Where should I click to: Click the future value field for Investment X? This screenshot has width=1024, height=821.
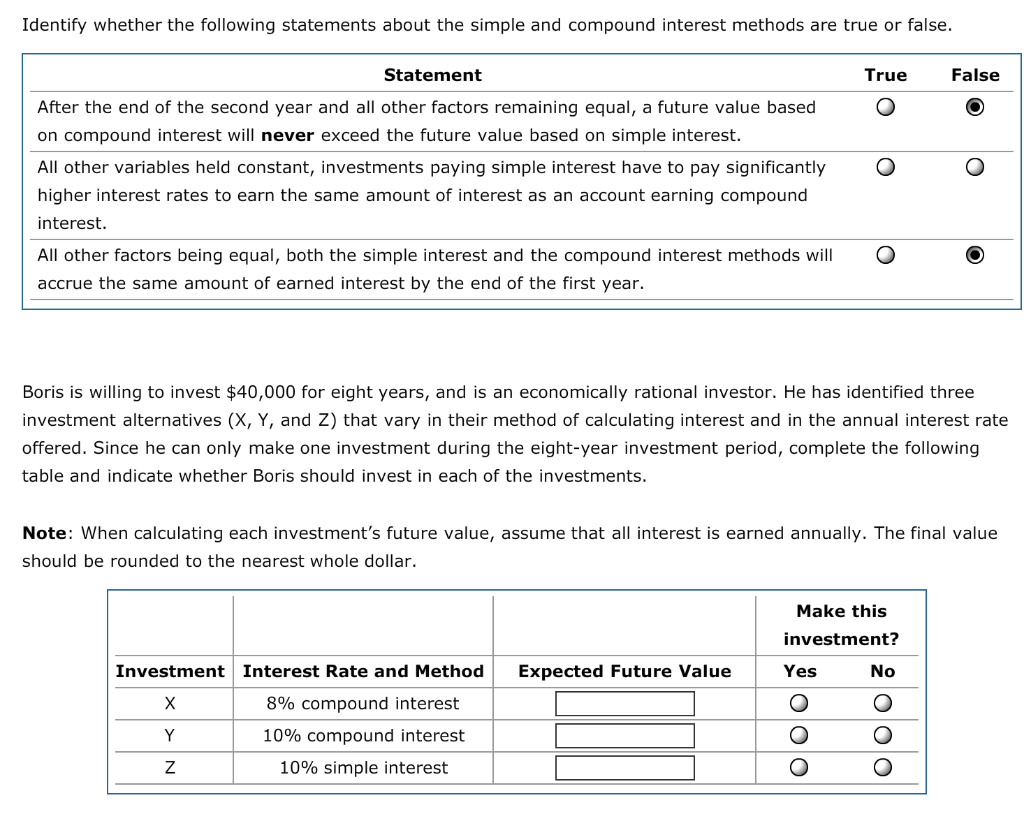pyautogui.click(x=623, y=703)
